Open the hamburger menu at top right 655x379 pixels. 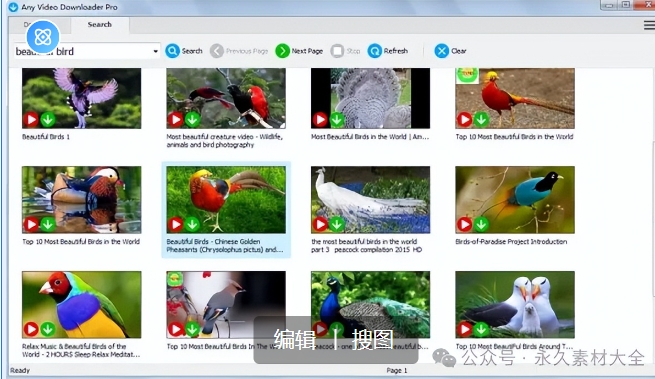649,25
